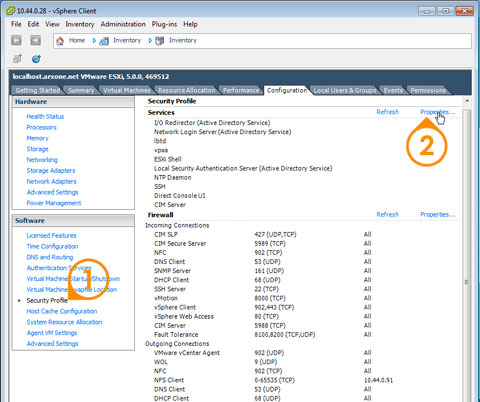Open the Edit menu
Image resolution: width=480 pixels, height=402 pixels.
[x=33, y=24]
